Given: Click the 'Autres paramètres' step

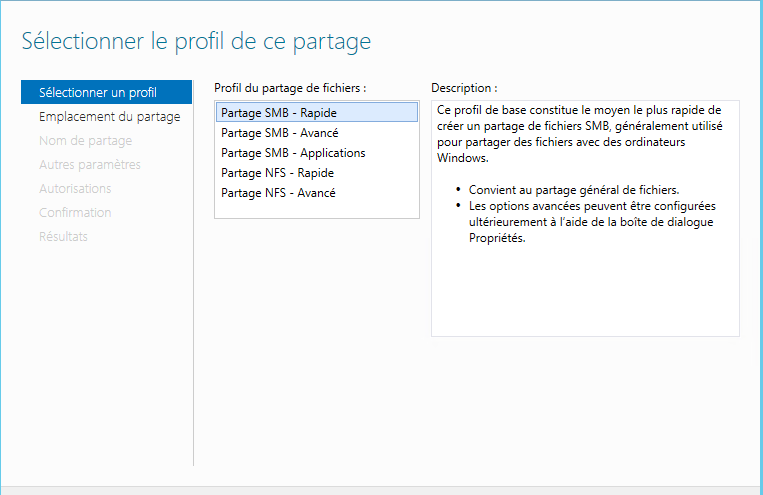Looking at the screenshot, I should tap(90, 165).
